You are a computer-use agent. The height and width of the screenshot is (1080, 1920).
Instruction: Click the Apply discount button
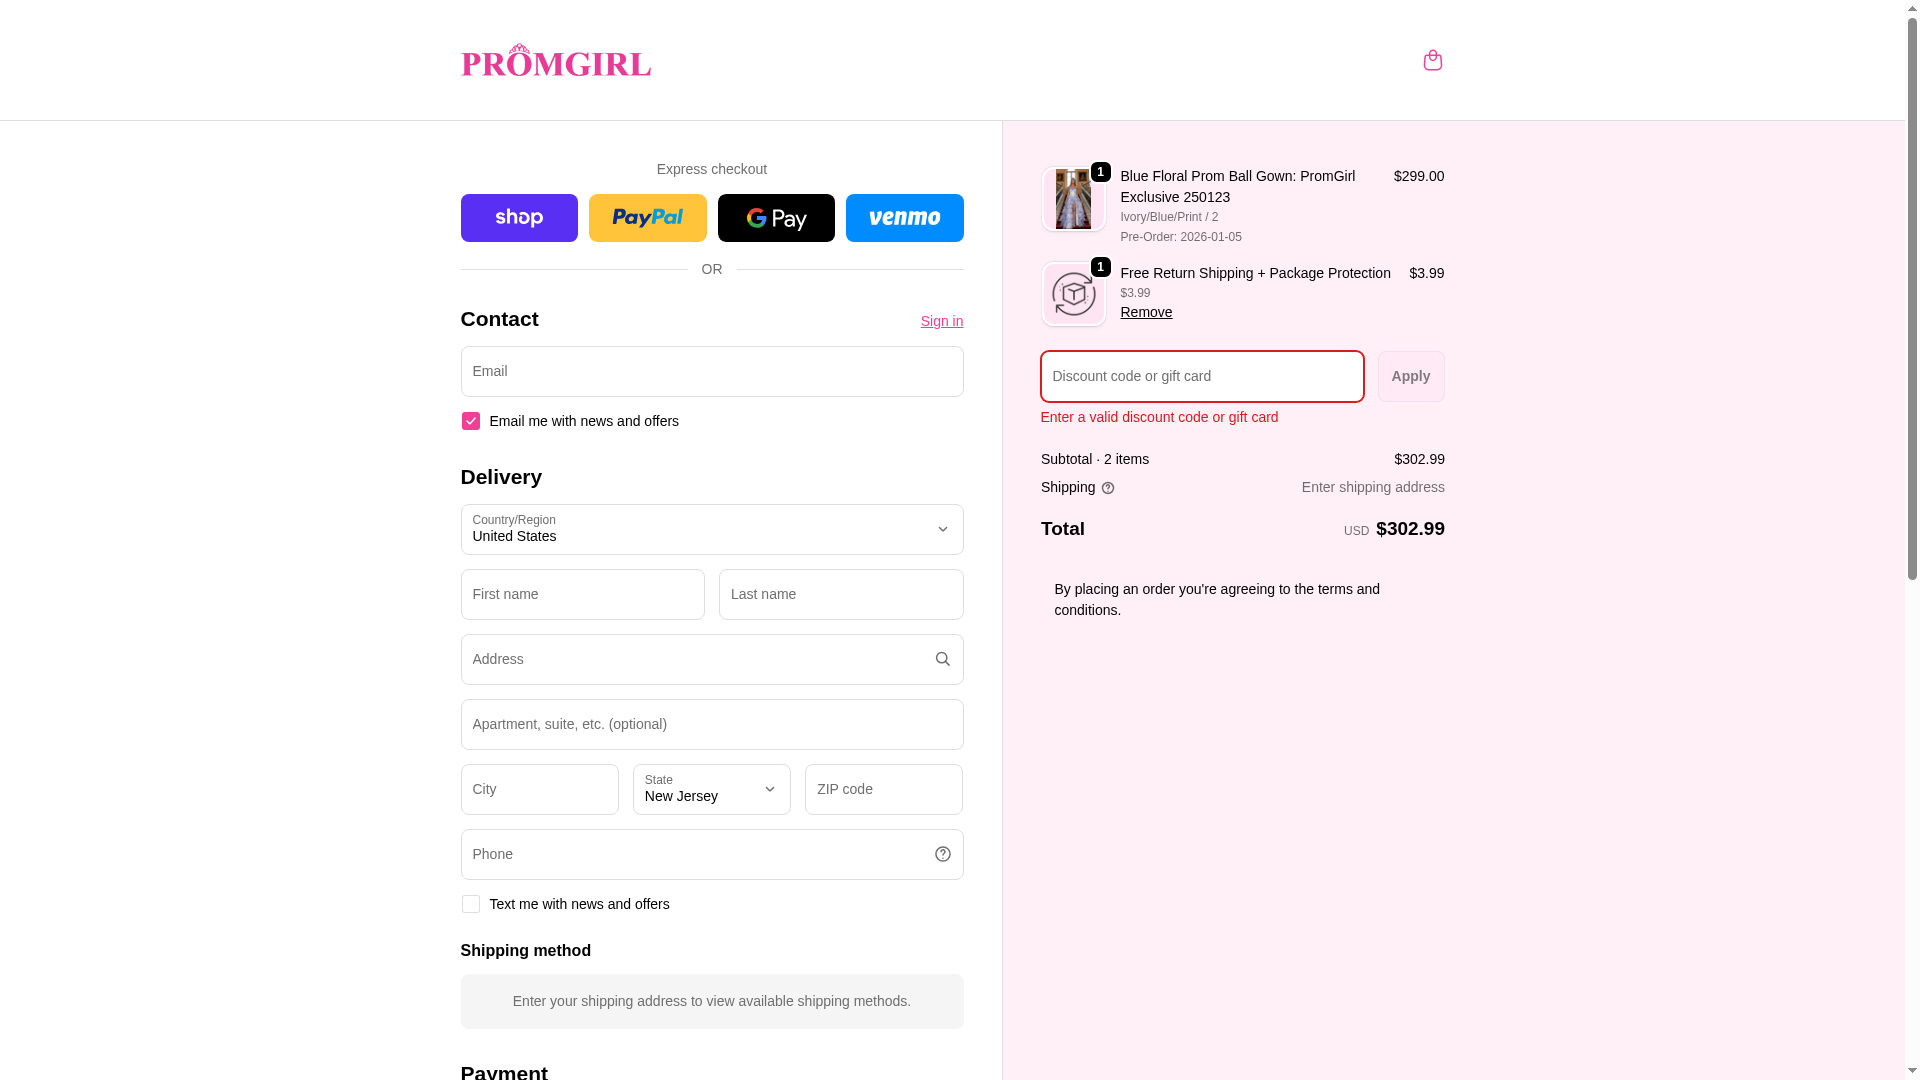coord(1411,376)
